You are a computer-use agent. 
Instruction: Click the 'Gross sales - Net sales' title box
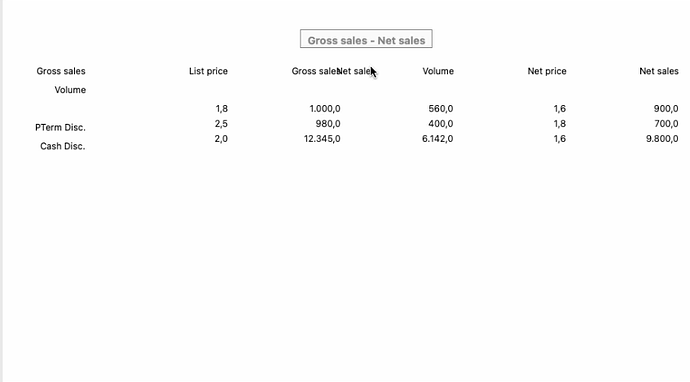pos(366,39)
